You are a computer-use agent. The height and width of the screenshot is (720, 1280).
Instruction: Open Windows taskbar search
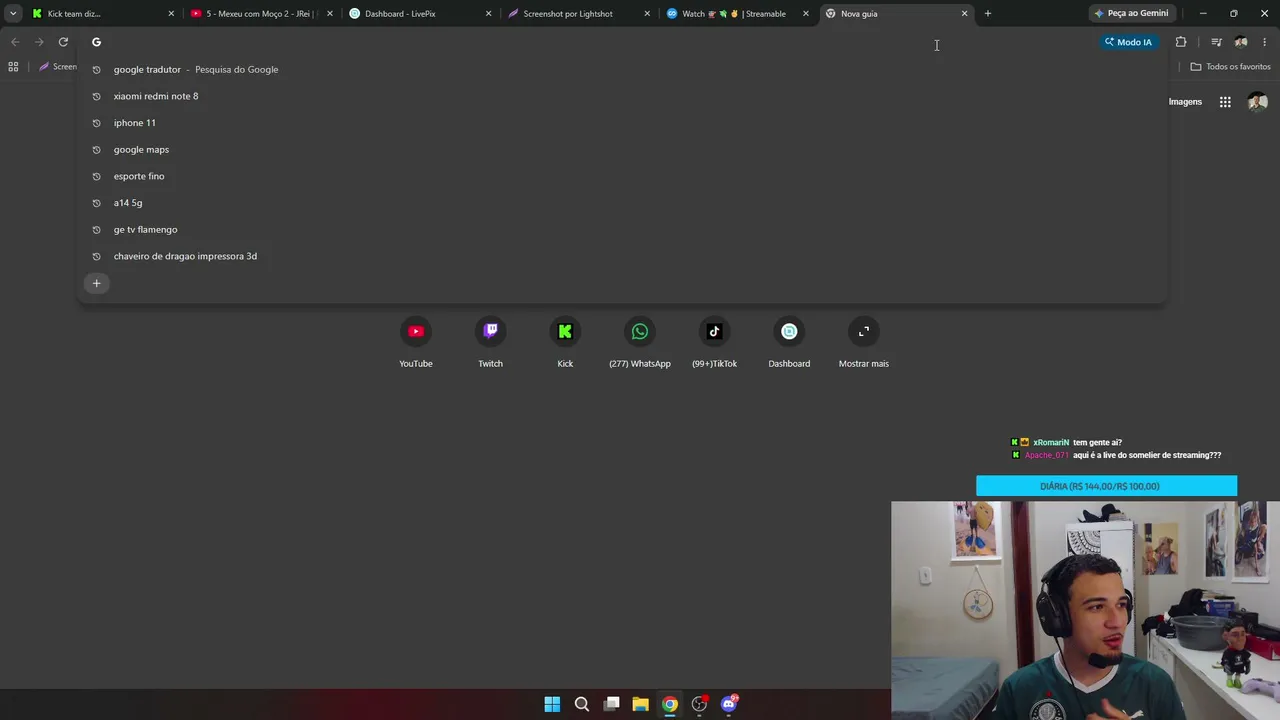pyautogui.click(x=582, y=704)
